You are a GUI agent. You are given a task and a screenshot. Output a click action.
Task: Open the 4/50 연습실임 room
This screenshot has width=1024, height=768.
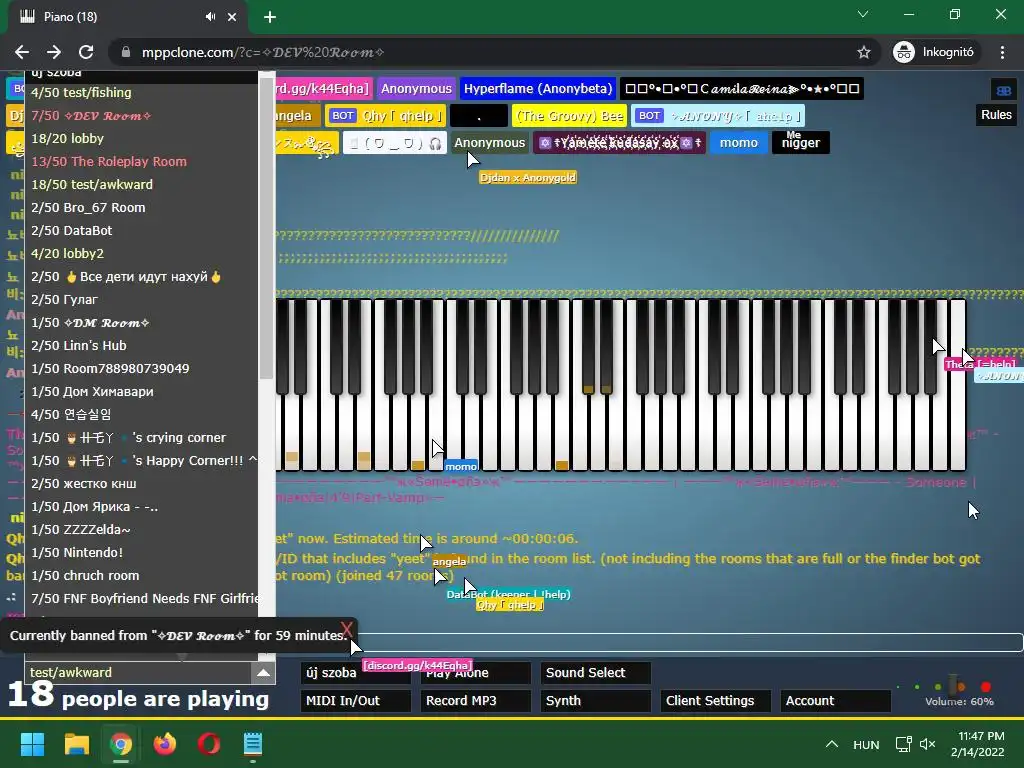[x=142, y=414]
